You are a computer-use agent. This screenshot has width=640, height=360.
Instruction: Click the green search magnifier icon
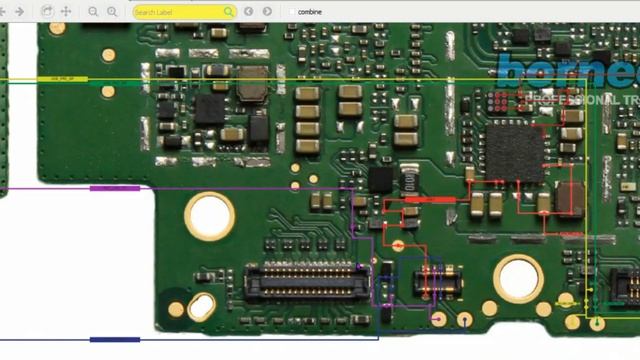coord(229,12)
